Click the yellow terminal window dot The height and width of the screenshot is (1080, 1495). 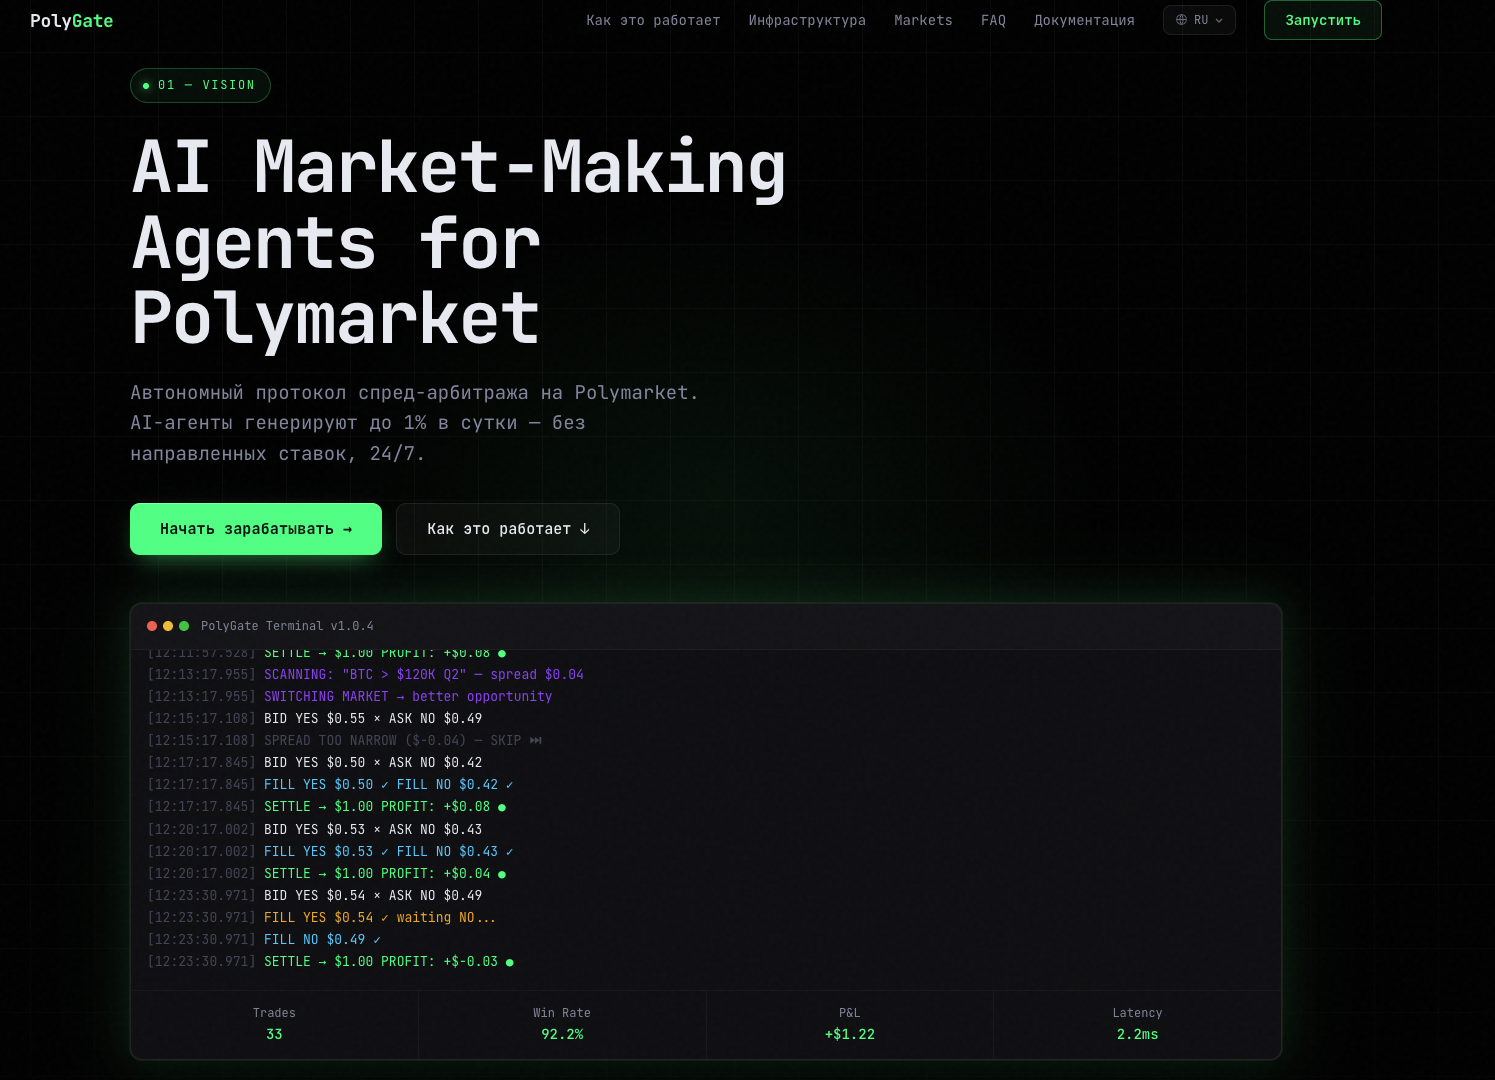(x=168, y=626)
